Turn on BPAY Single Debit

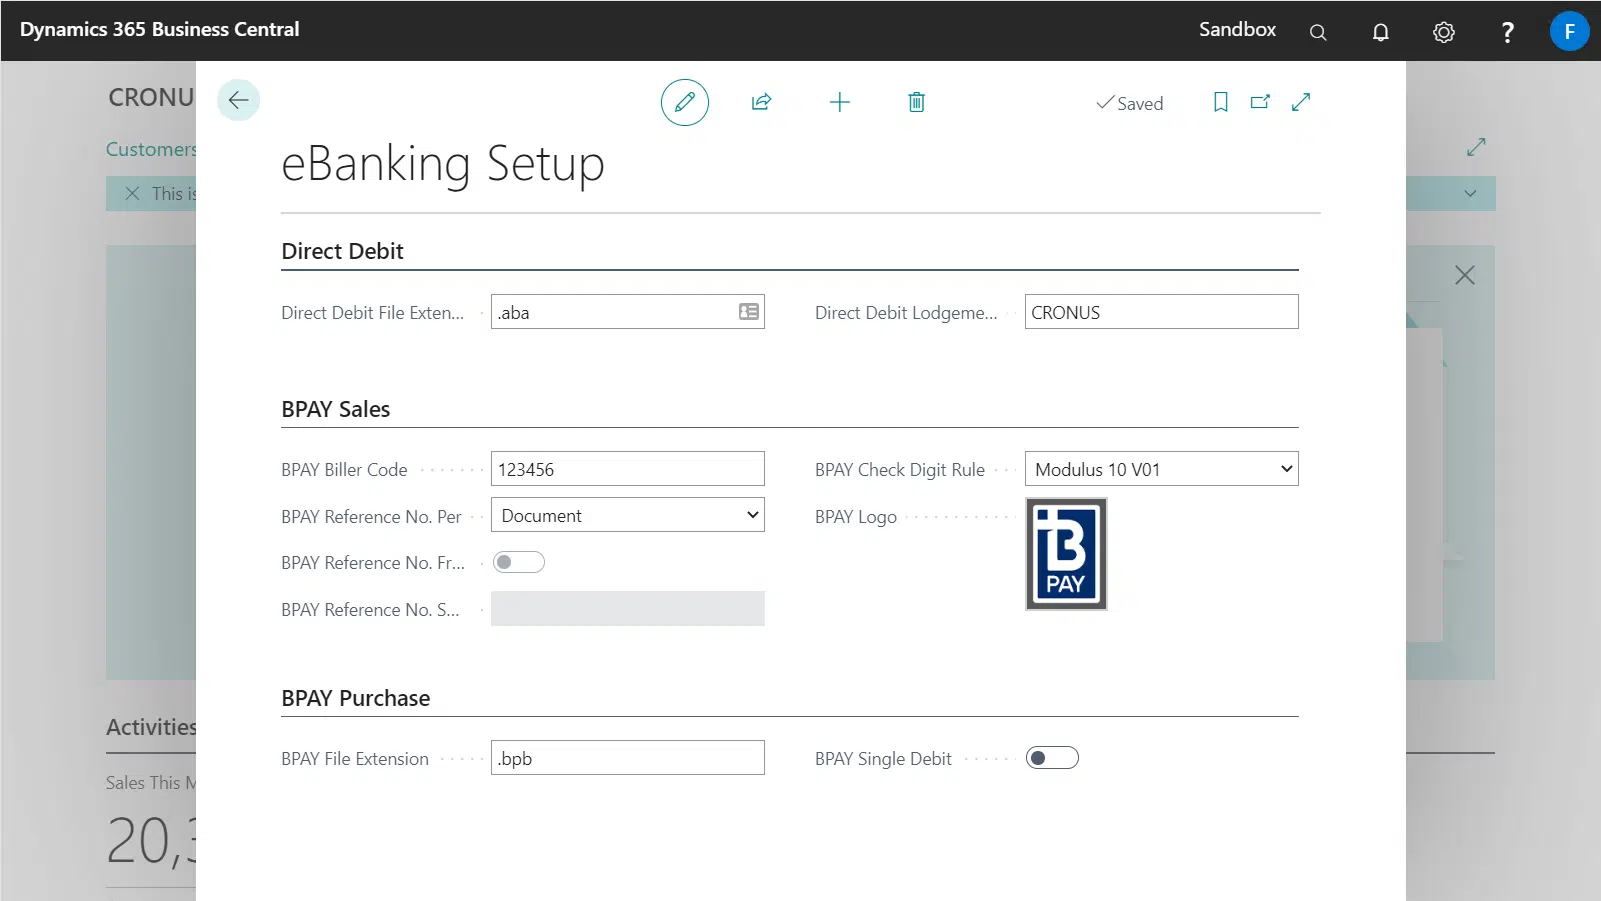tap(1052, 757)
